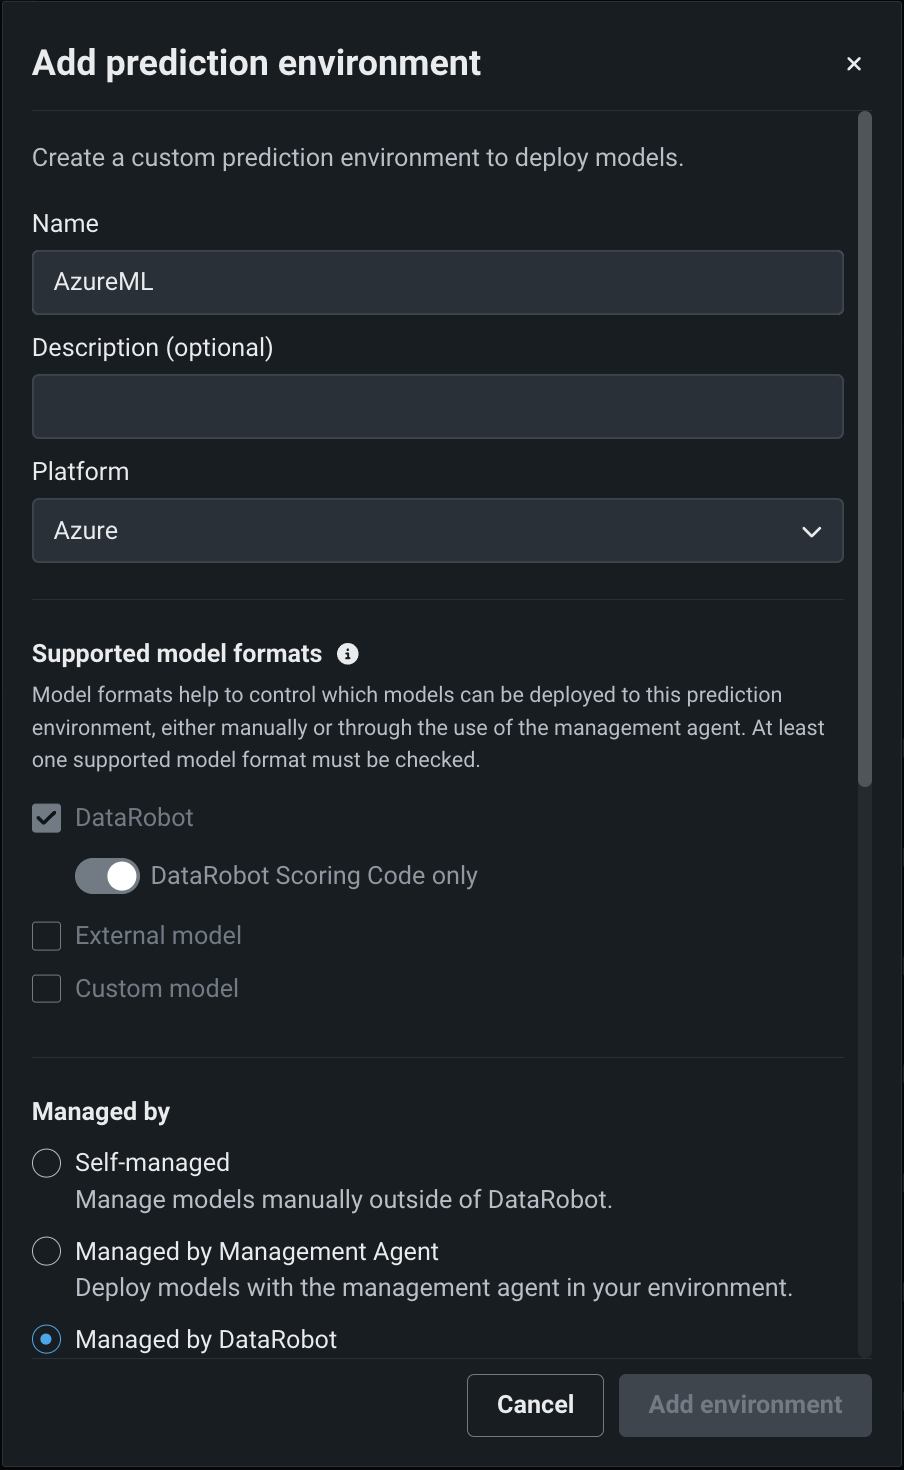This screenshot has height=1470, width=904.
Task: Check the Custom model checkbox
Action: coord(47,989)
